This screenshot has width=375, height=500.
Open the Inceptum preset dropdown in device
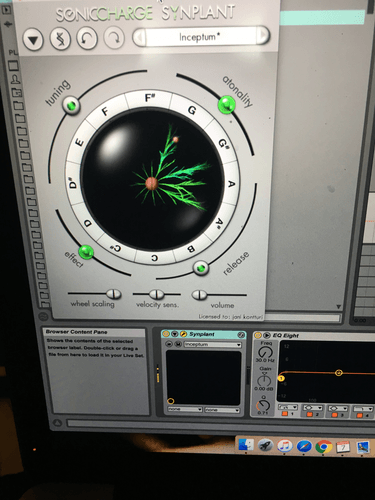coord(212,344)
